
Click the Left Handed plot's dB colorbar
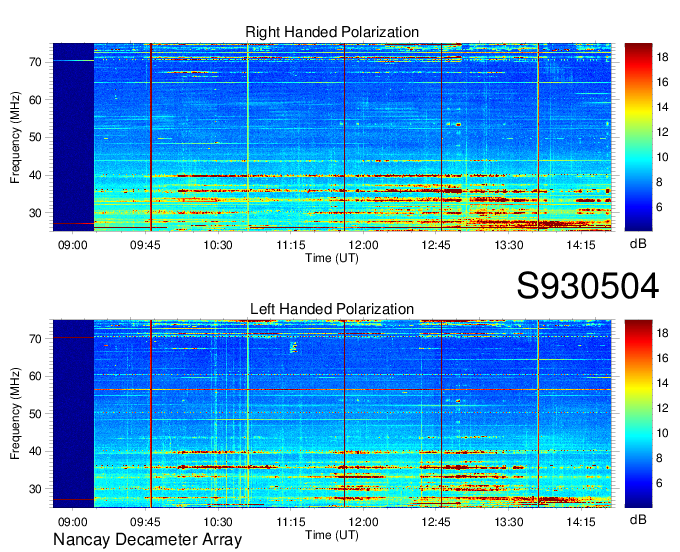coord(638,414)
